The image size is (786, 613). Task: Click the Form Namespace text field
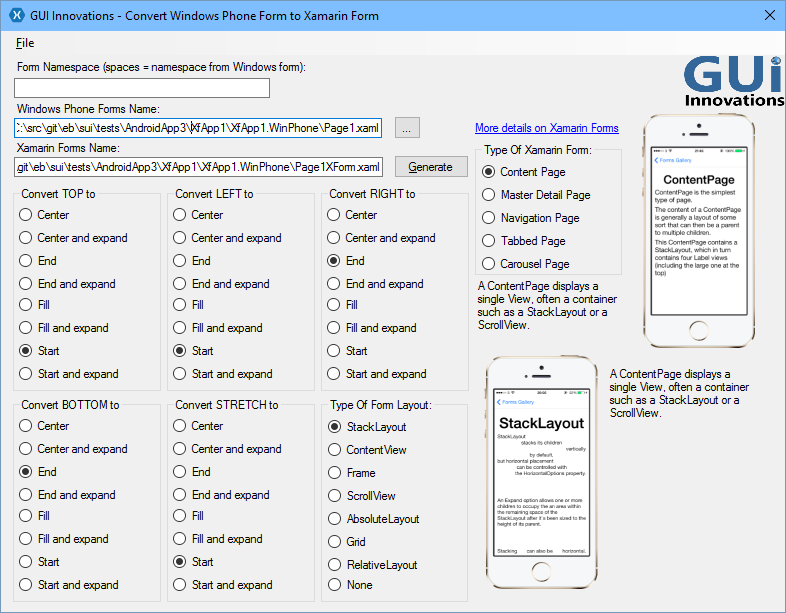tap(142, 88)
